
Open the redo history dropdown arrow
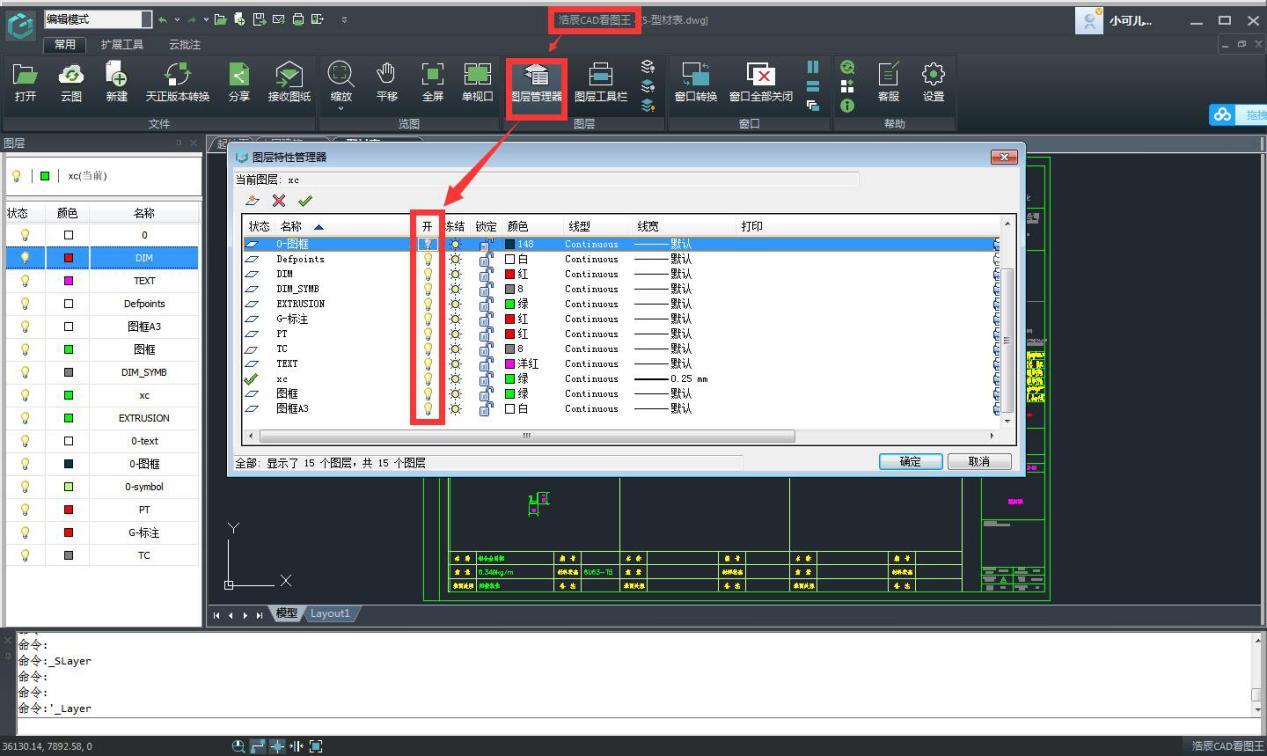click(206, 19)
